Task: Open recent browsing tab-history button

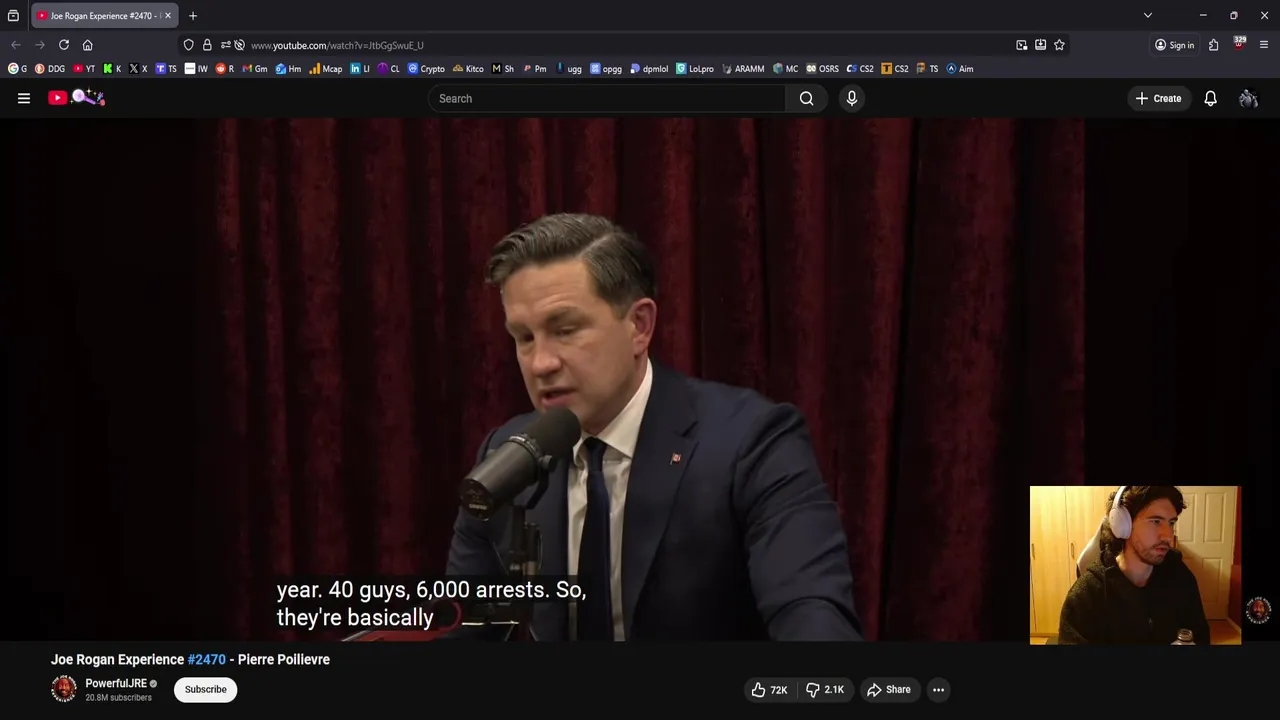Action: point(13,16)
